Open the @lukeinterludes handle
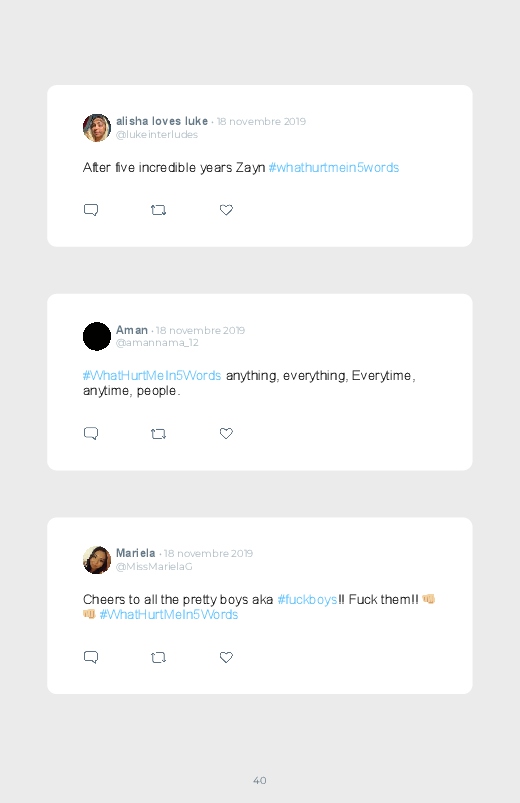This screenshot has width=520, height=803. [x=157, y=135]
